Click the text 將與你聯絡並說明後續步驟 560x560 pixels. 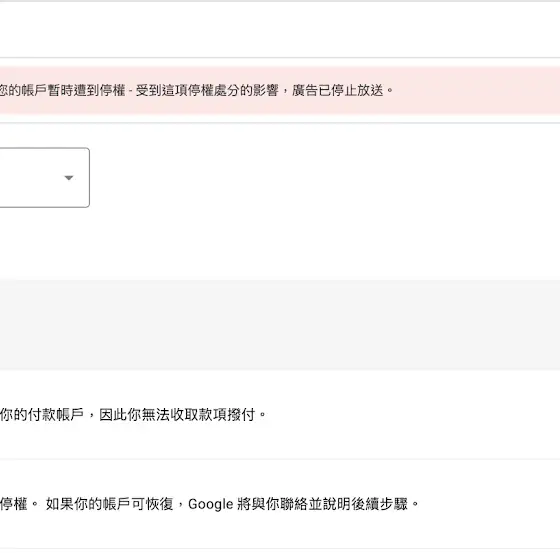322,504
